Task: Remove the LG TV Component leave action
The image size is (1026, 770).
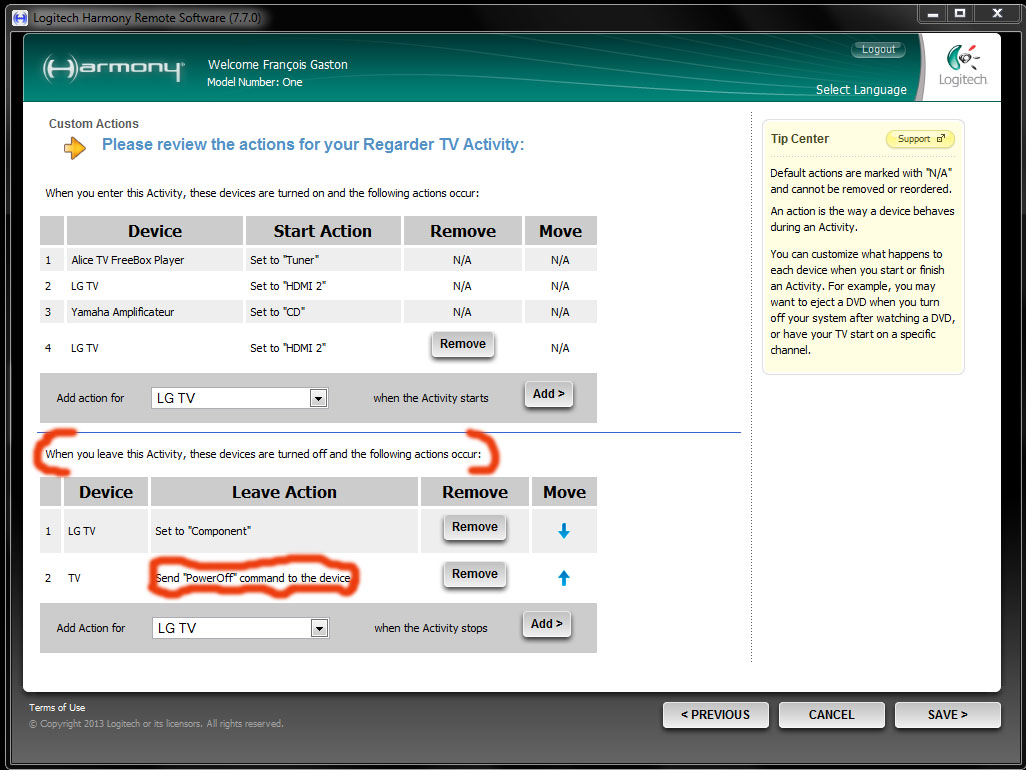Action: [x=474, y=527]
